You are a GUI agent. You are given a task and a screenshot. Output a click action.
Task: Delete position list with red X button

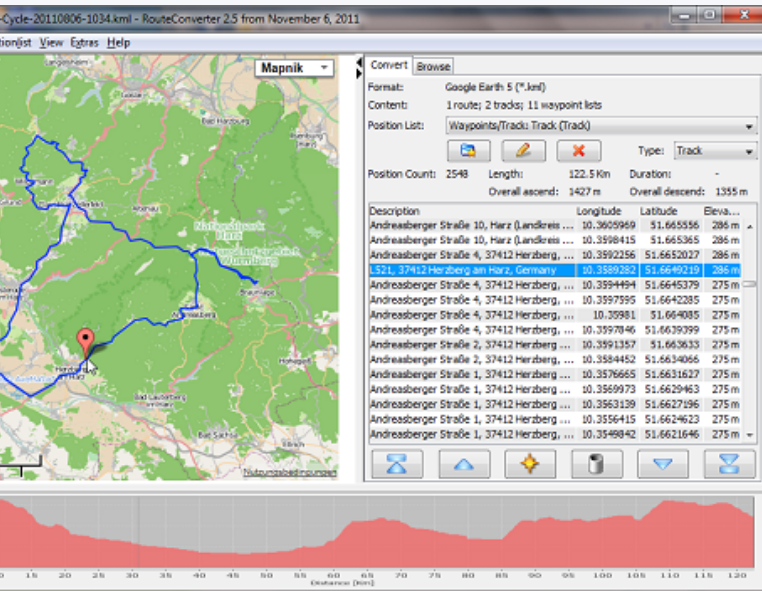pyautogui.click(x=577, y=151)
